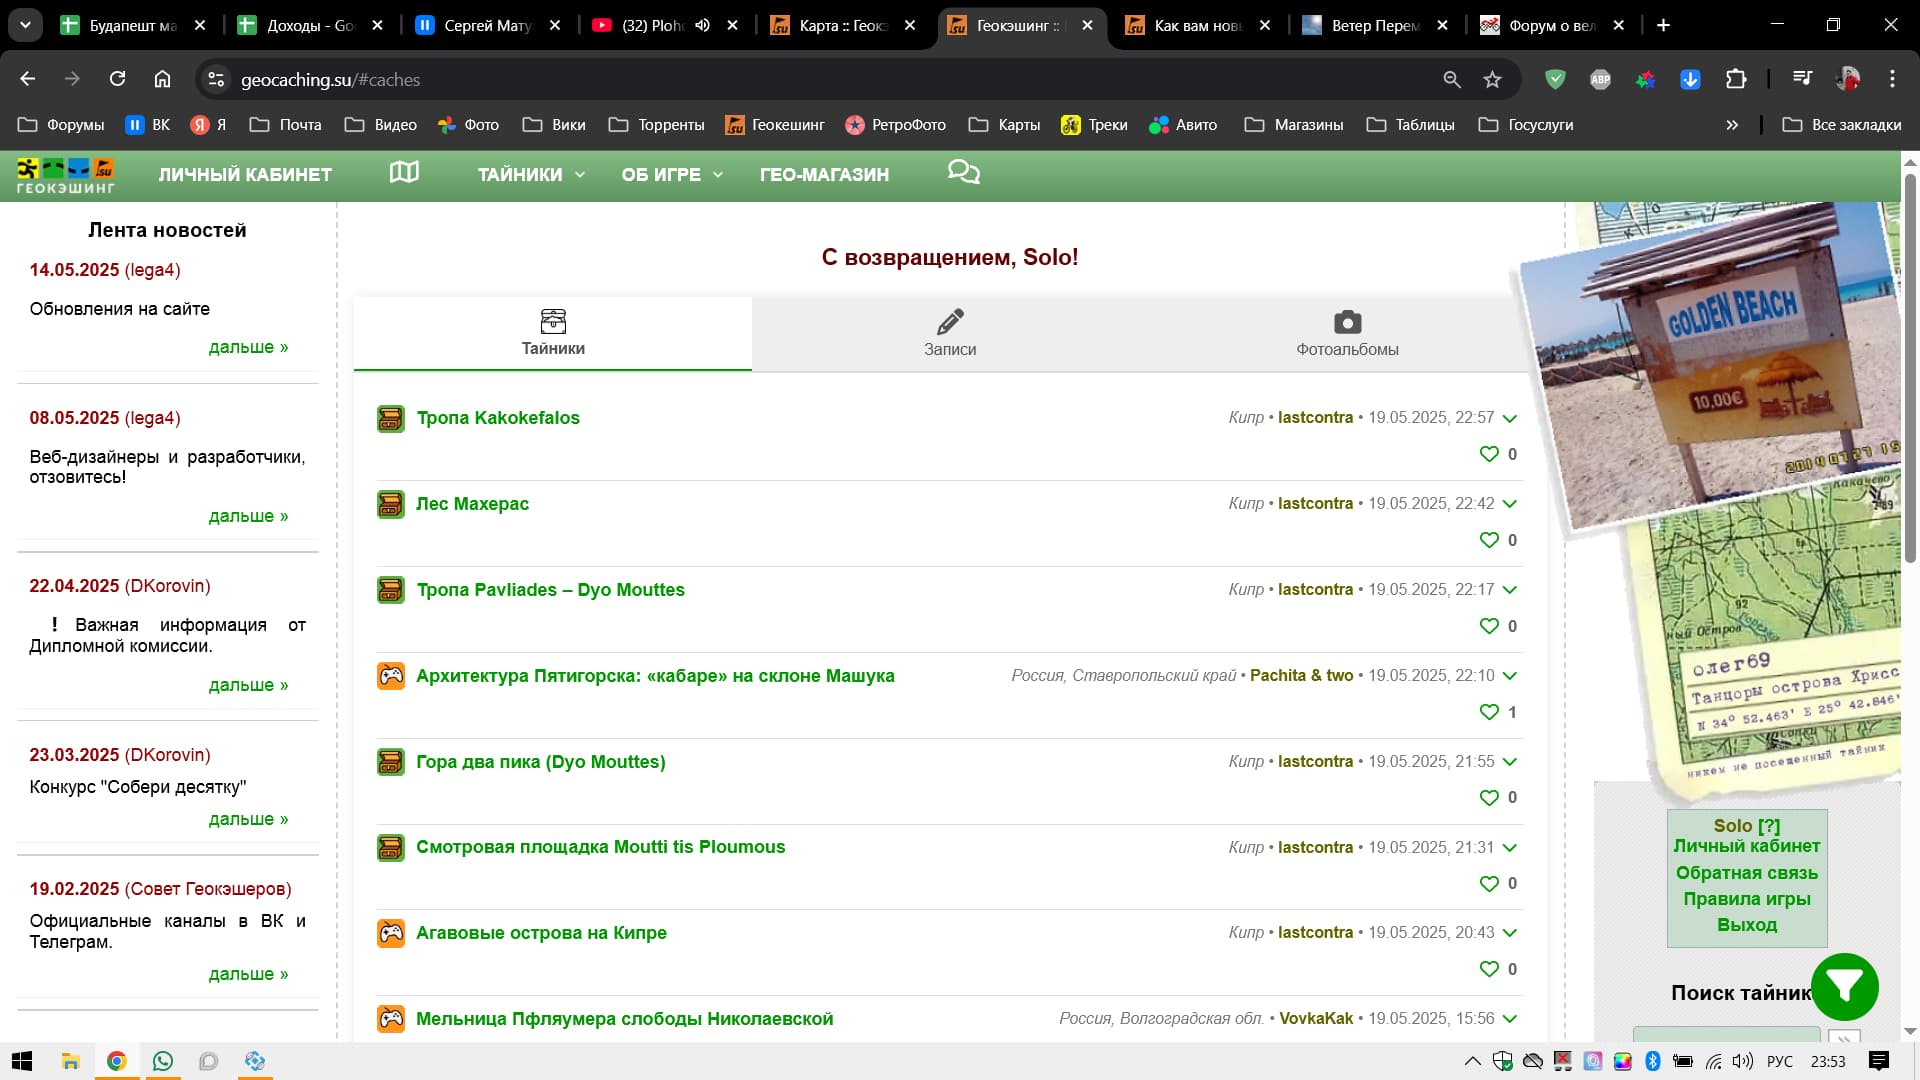This screenshot has height=1080, width=1920.
Task: Expand the ОБ ИГРЕ dropdown menu
Action: 671,174
